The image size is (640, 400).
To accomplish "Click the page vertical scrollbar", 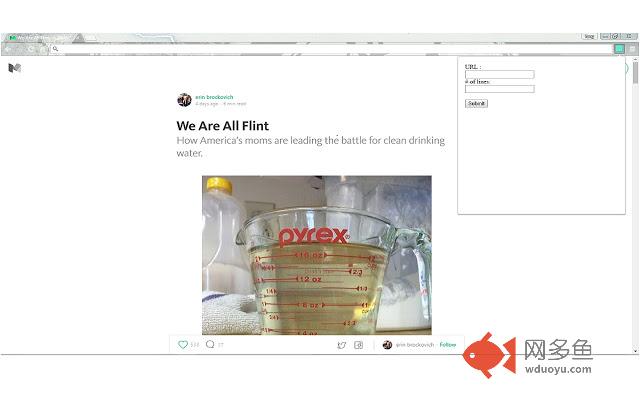I will [635, 200].
